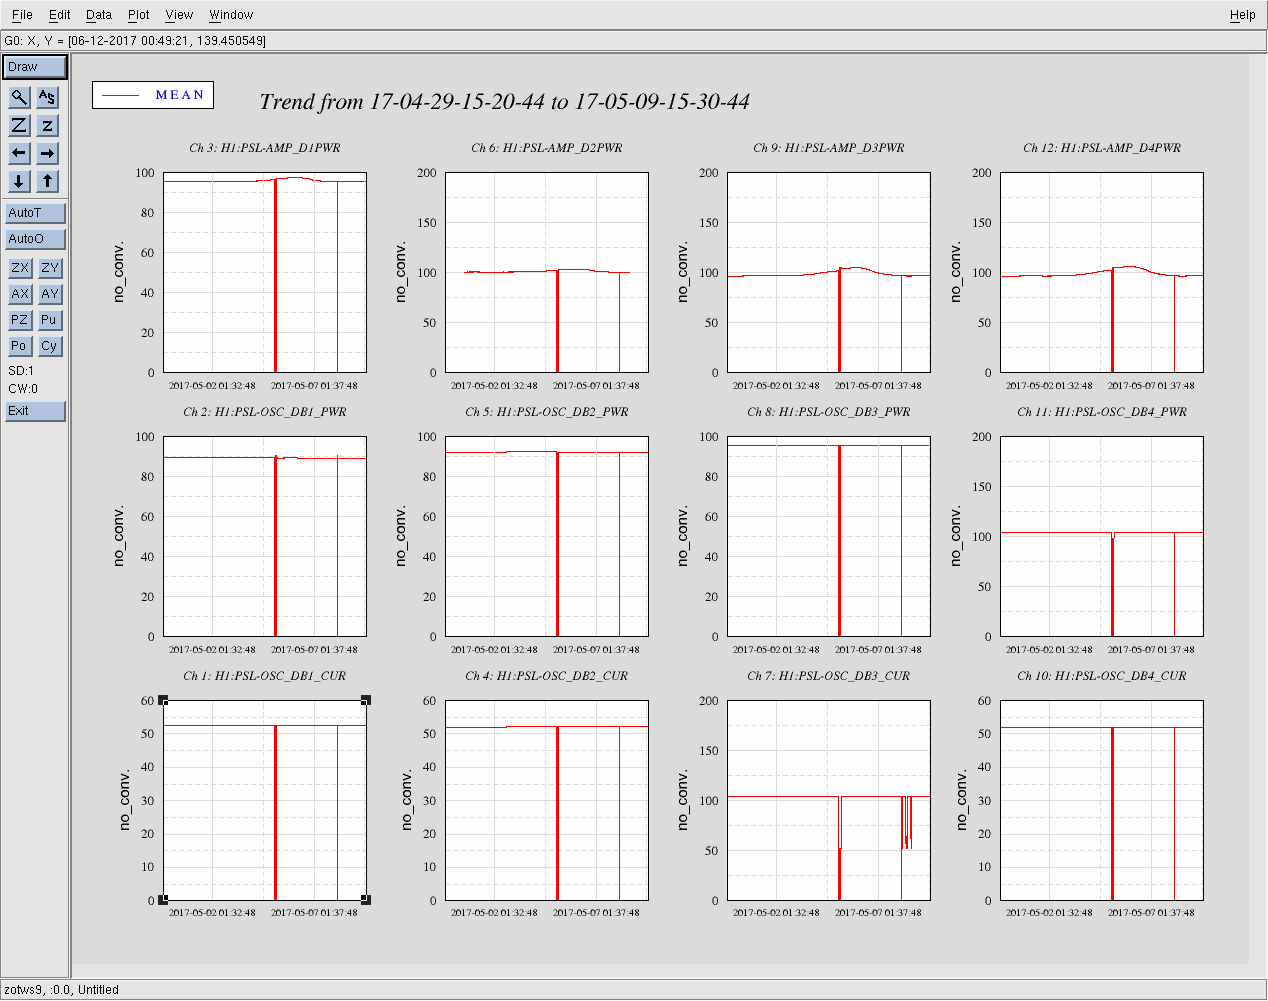Viewport: 1268px width, 1001px height.
Task: Open the File menu
Action: (x=22, y=15)
